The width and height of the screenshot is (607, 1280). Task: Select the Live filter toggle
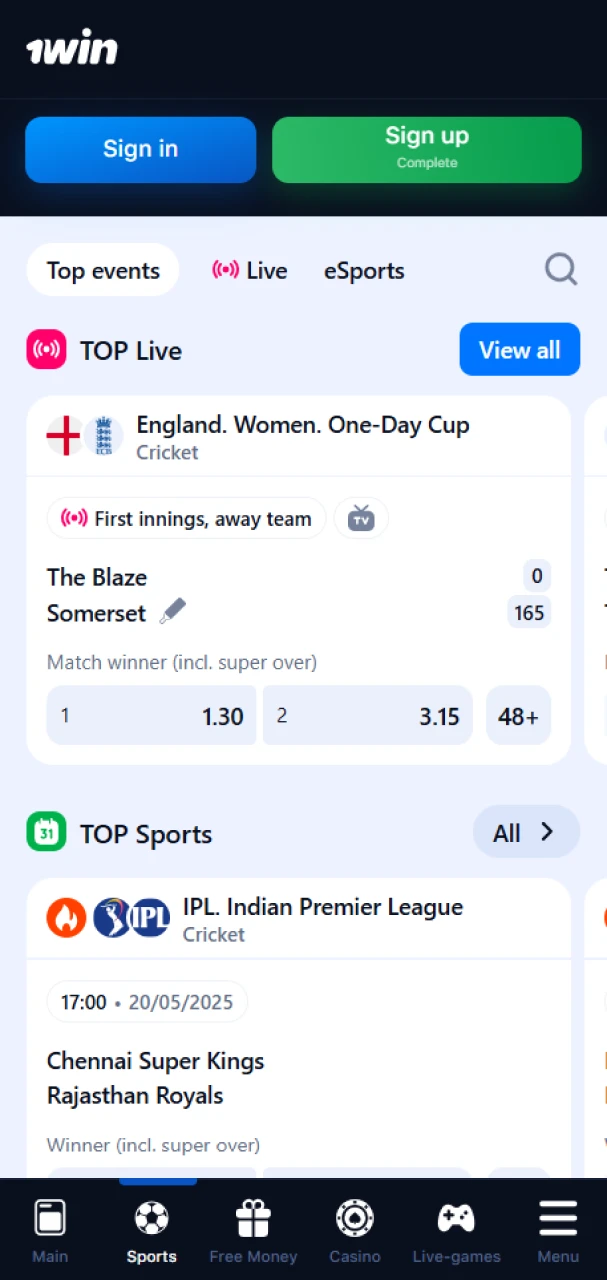coord(249,270)
